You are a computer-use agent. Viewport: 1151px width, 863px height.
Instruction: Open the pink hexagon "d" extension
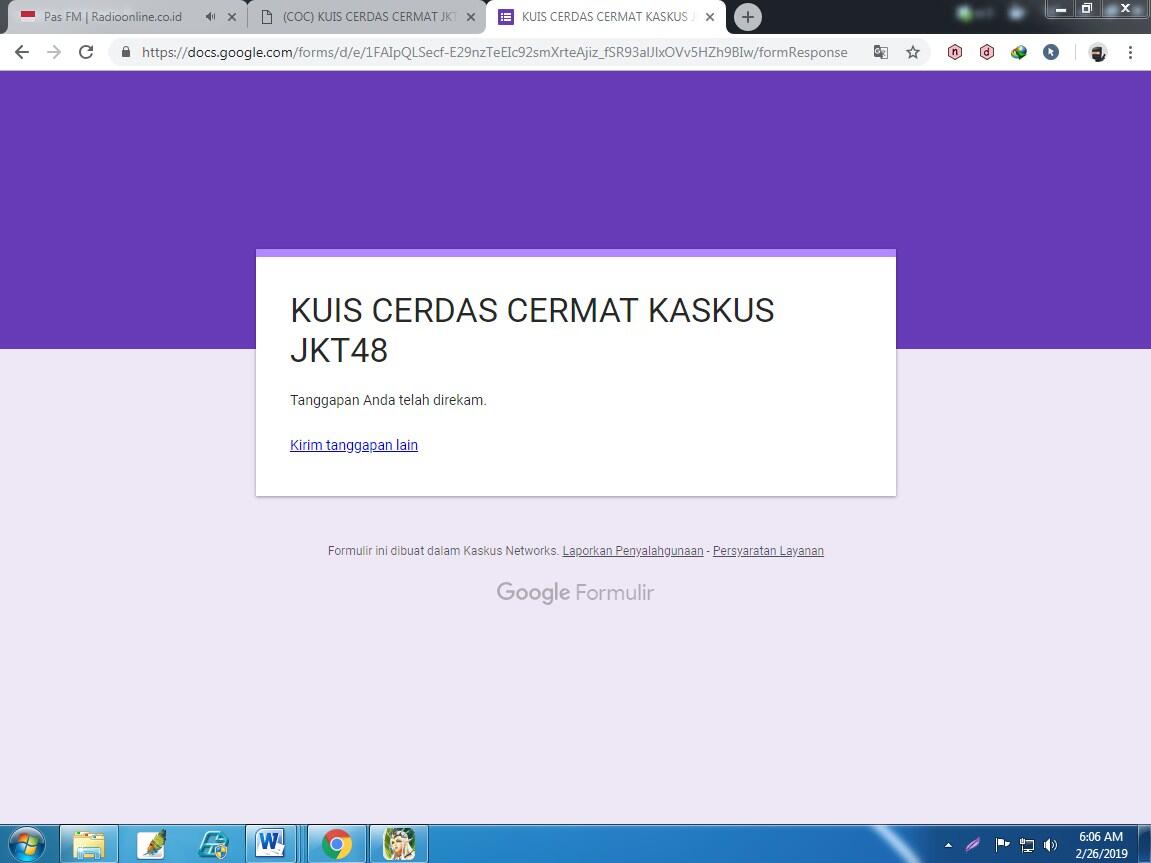pos(987,52)
